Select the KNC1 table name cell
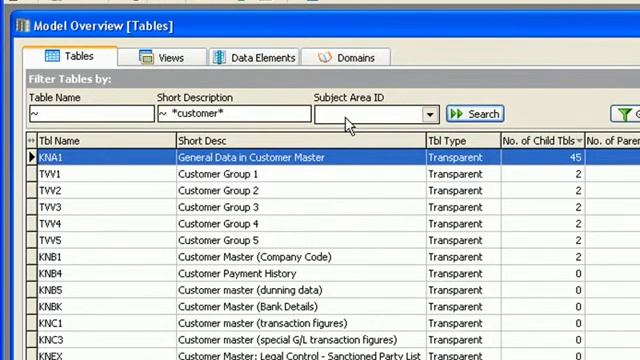Image resolution: width=640 pixels, height=360 pixels. (107, 323)
